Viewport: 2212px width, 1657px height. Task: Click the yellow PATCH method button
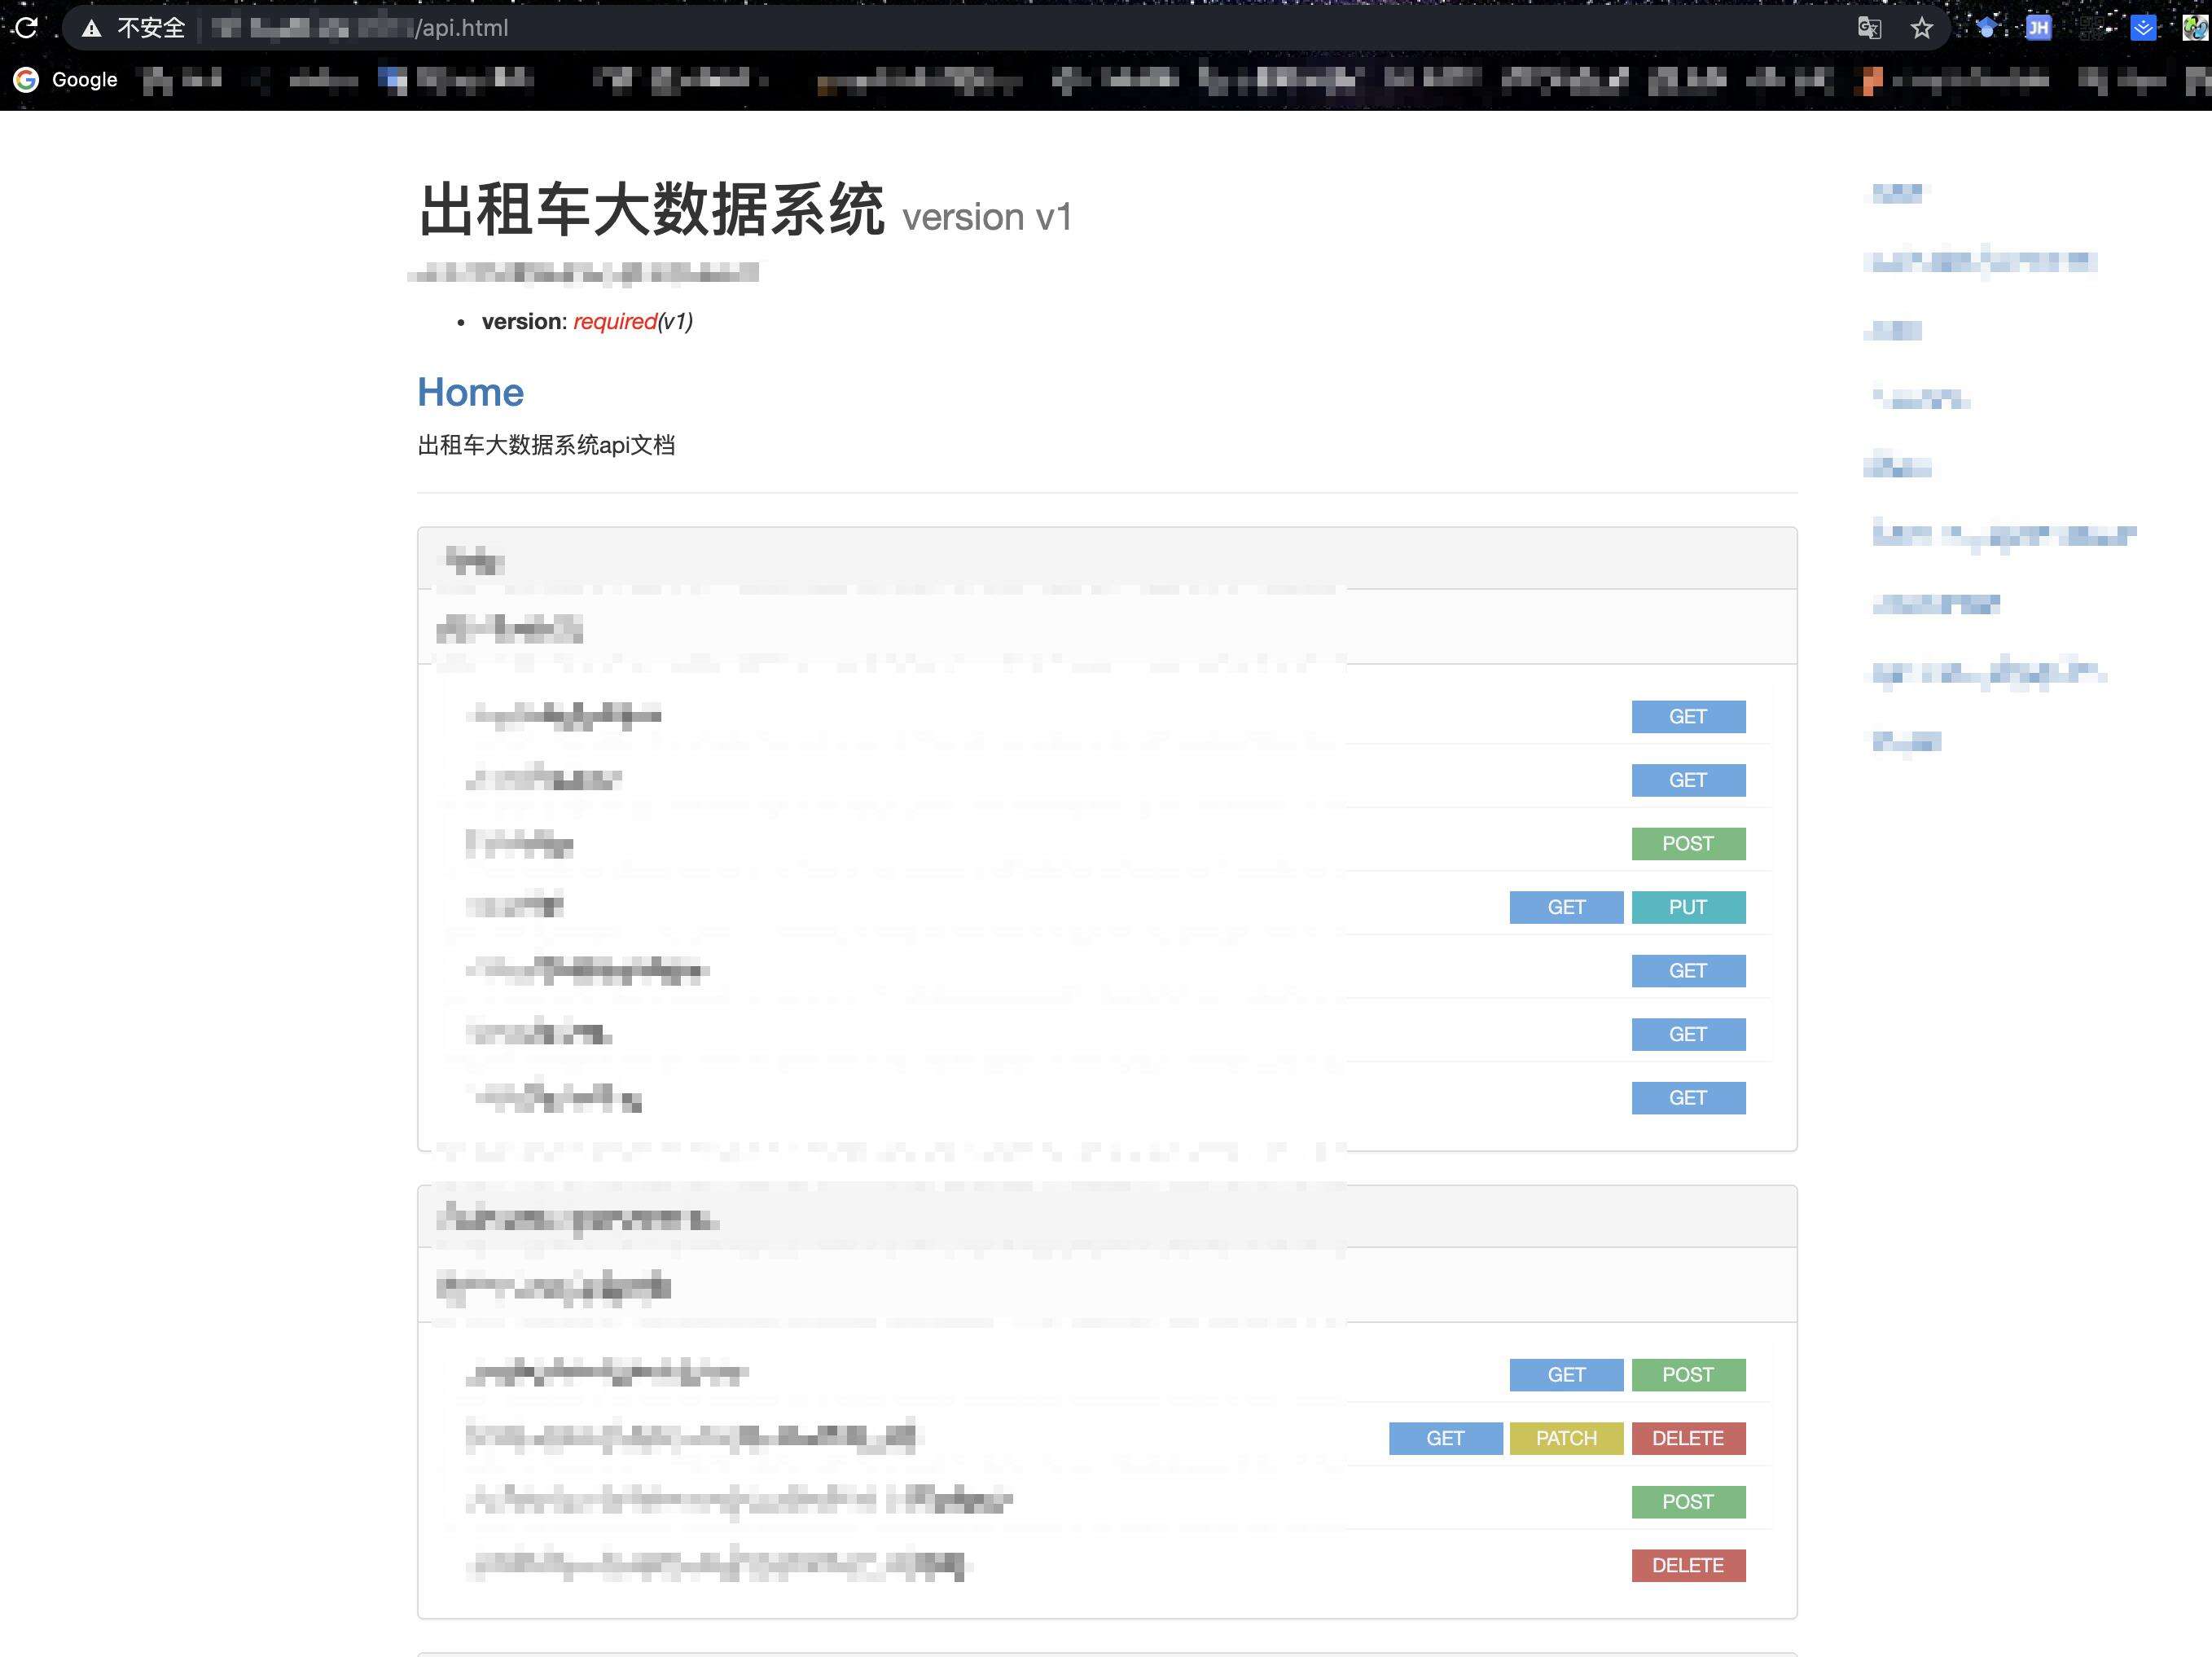[x=1565, y=1438]
